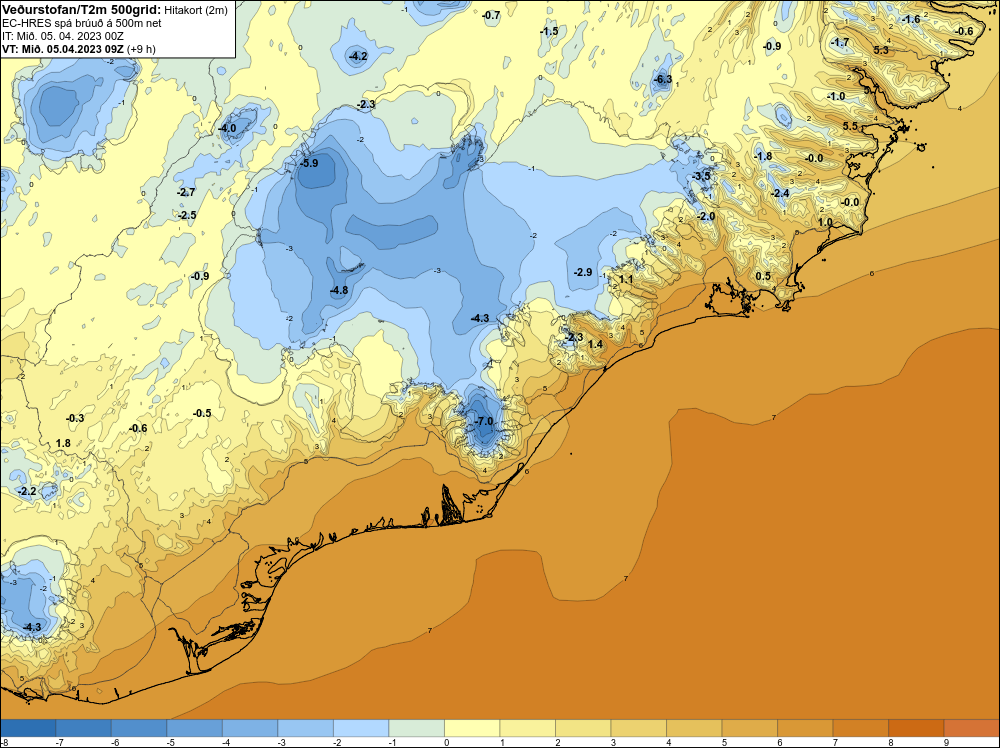Click the legend swatch between -5 and -4
The width and height of the screenshot is (1000, 748).
pyautogui.click(x=195, y=728)
